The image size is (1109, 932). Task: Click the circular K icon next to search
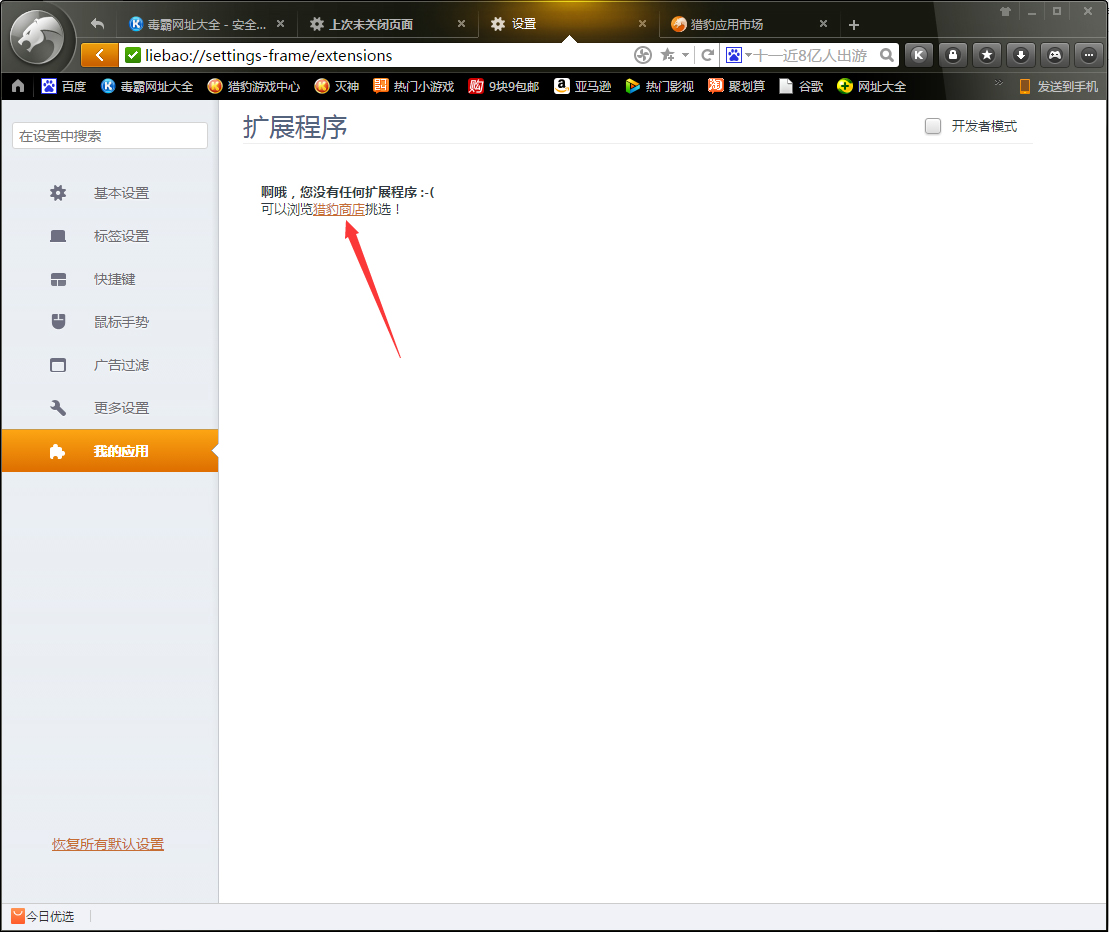(918, 55)
